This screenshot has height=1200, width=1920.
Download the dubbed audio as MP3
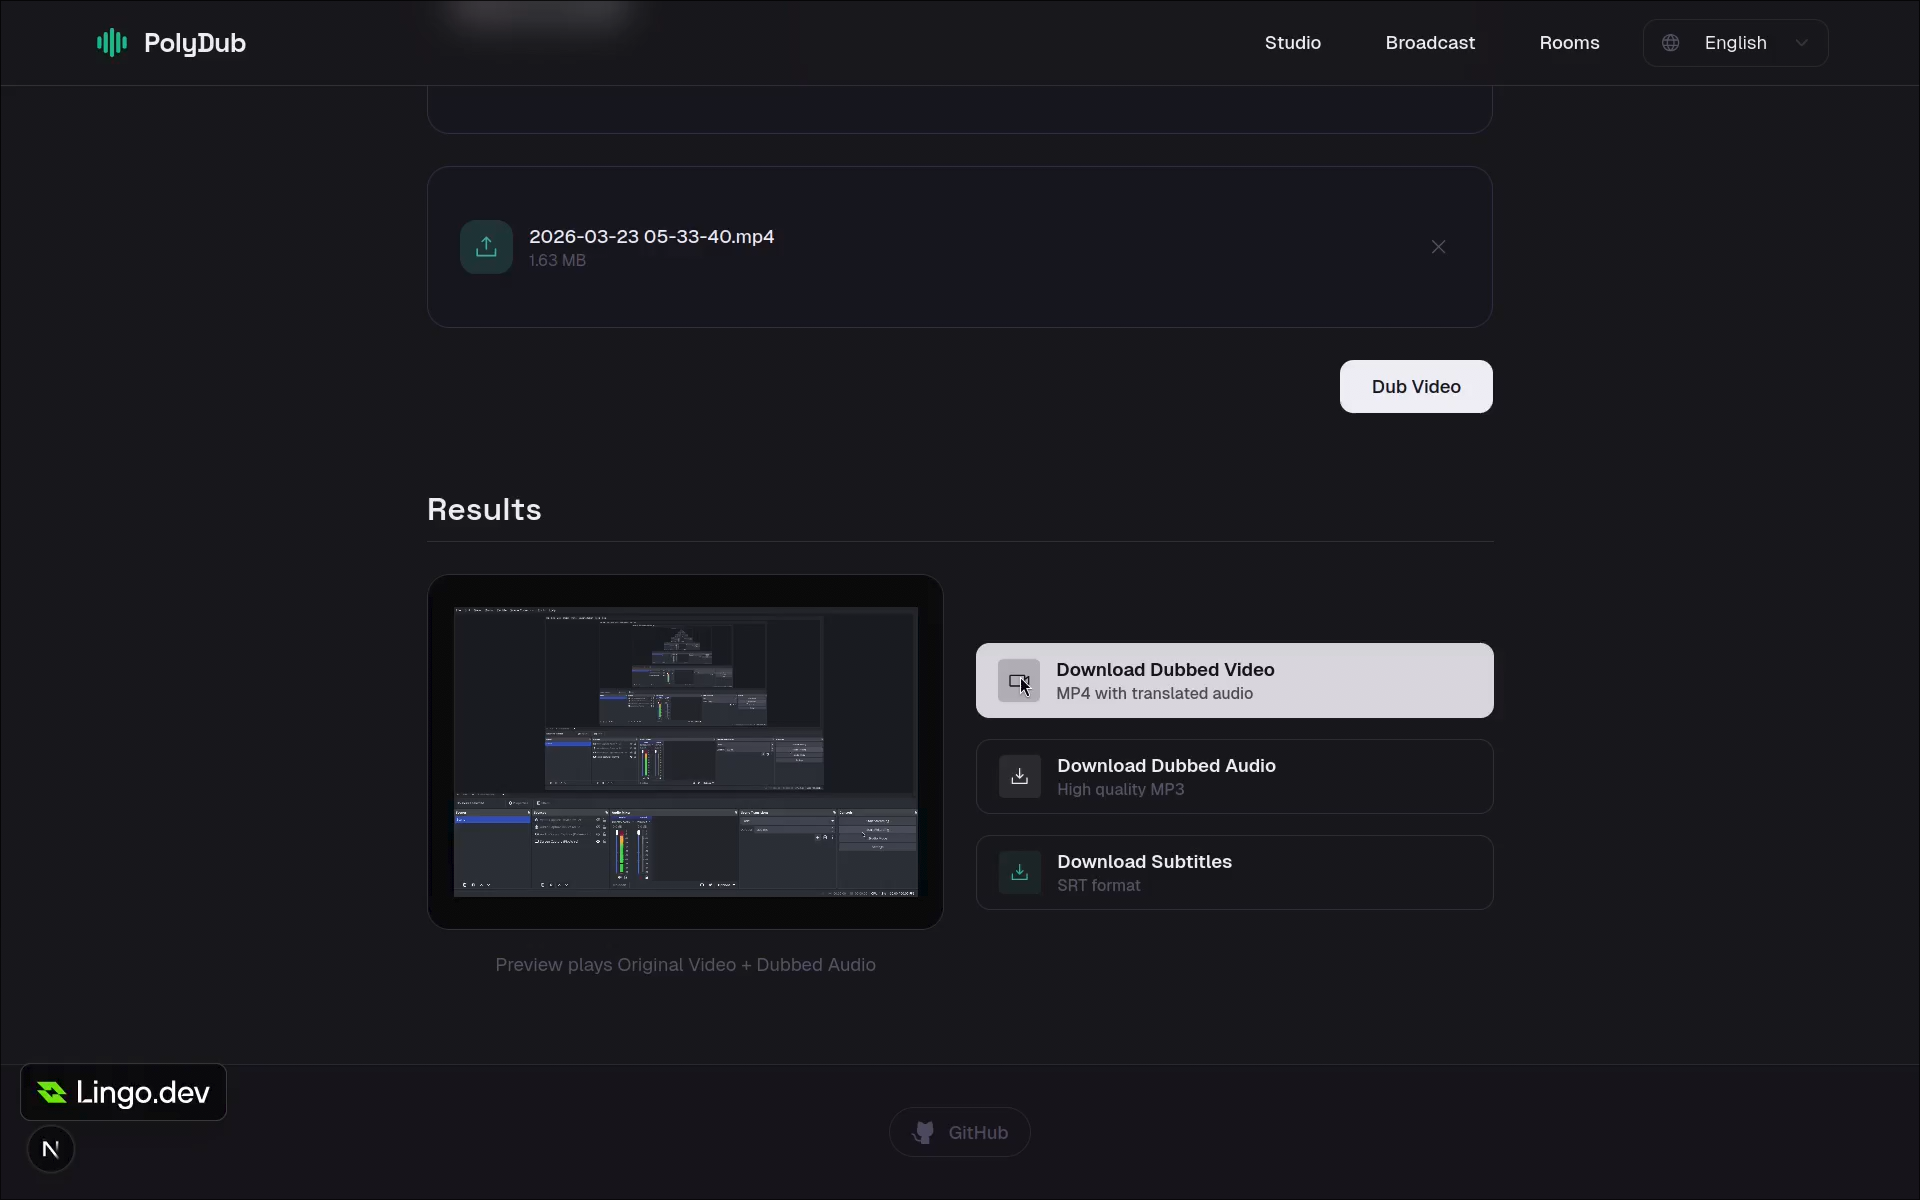coord(1234,777)
